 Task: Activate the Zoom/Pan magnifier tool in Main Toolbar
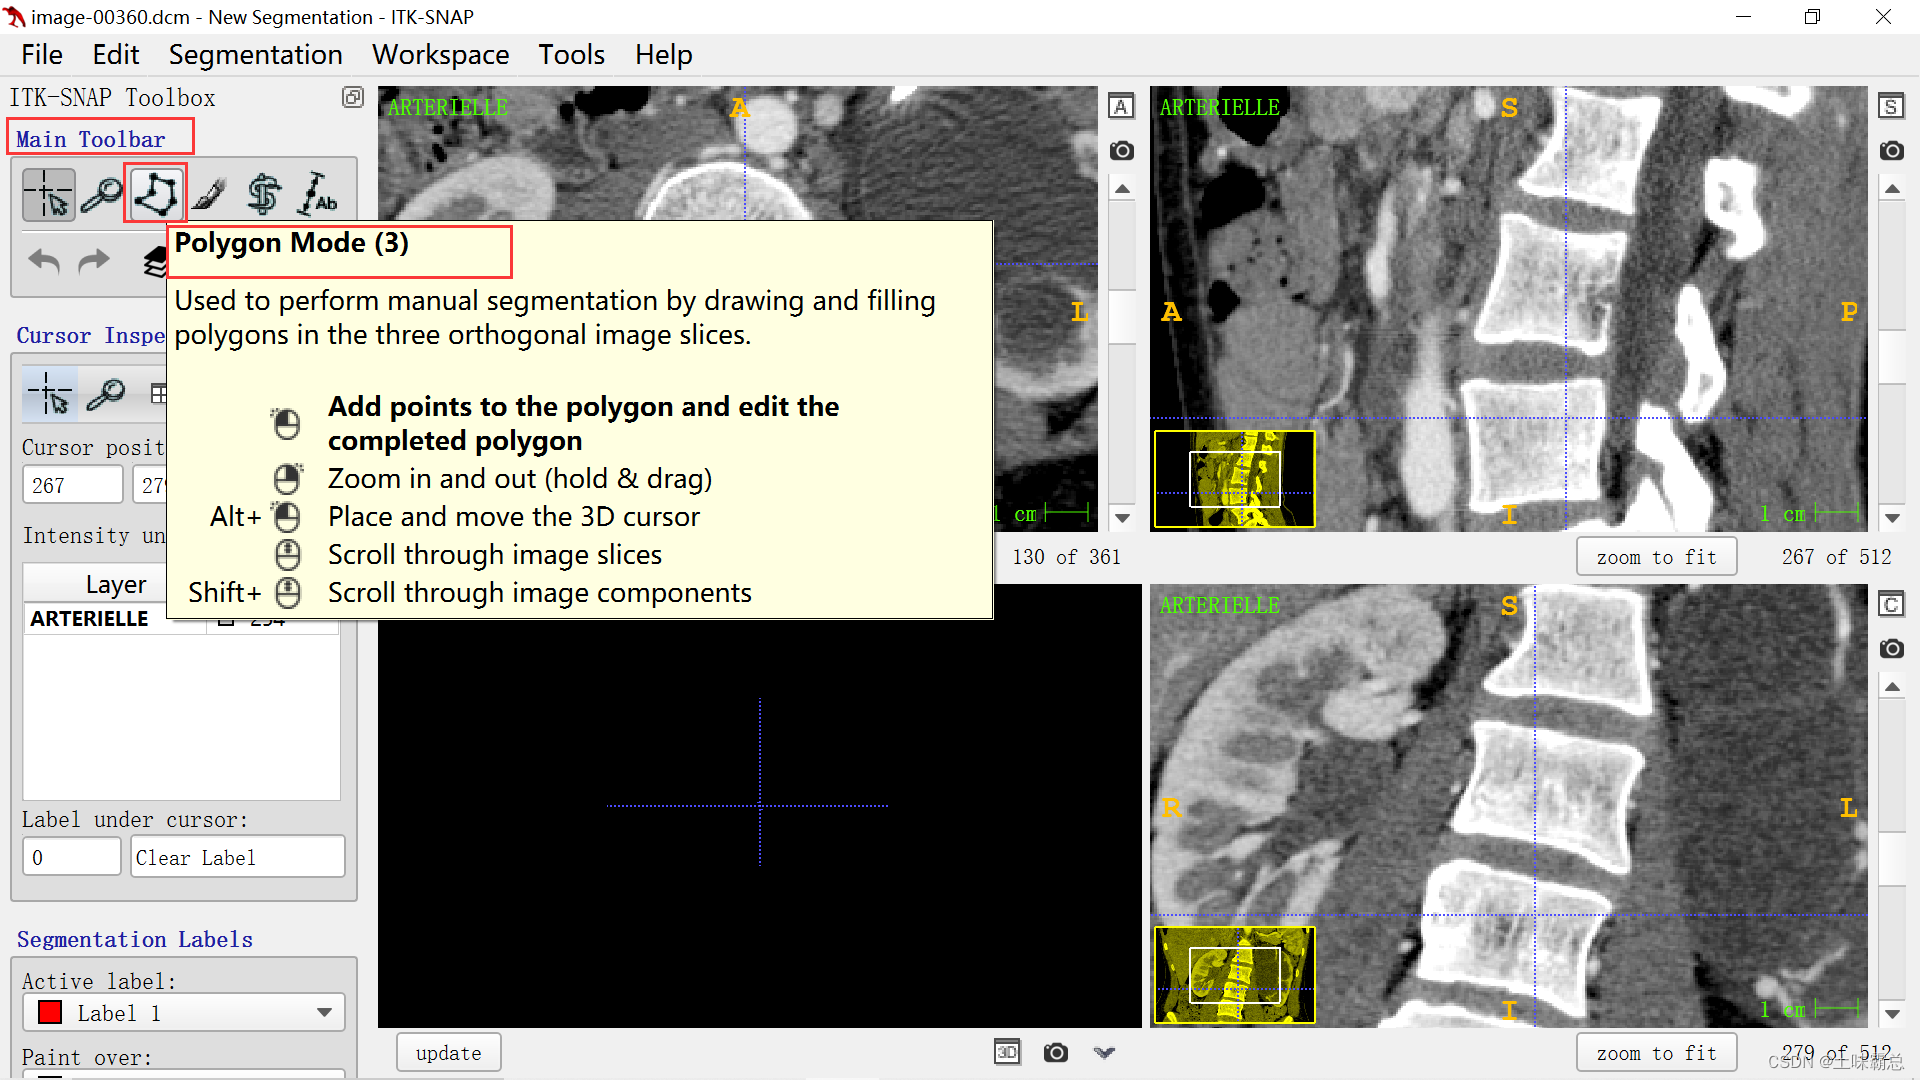click(102, 193)
